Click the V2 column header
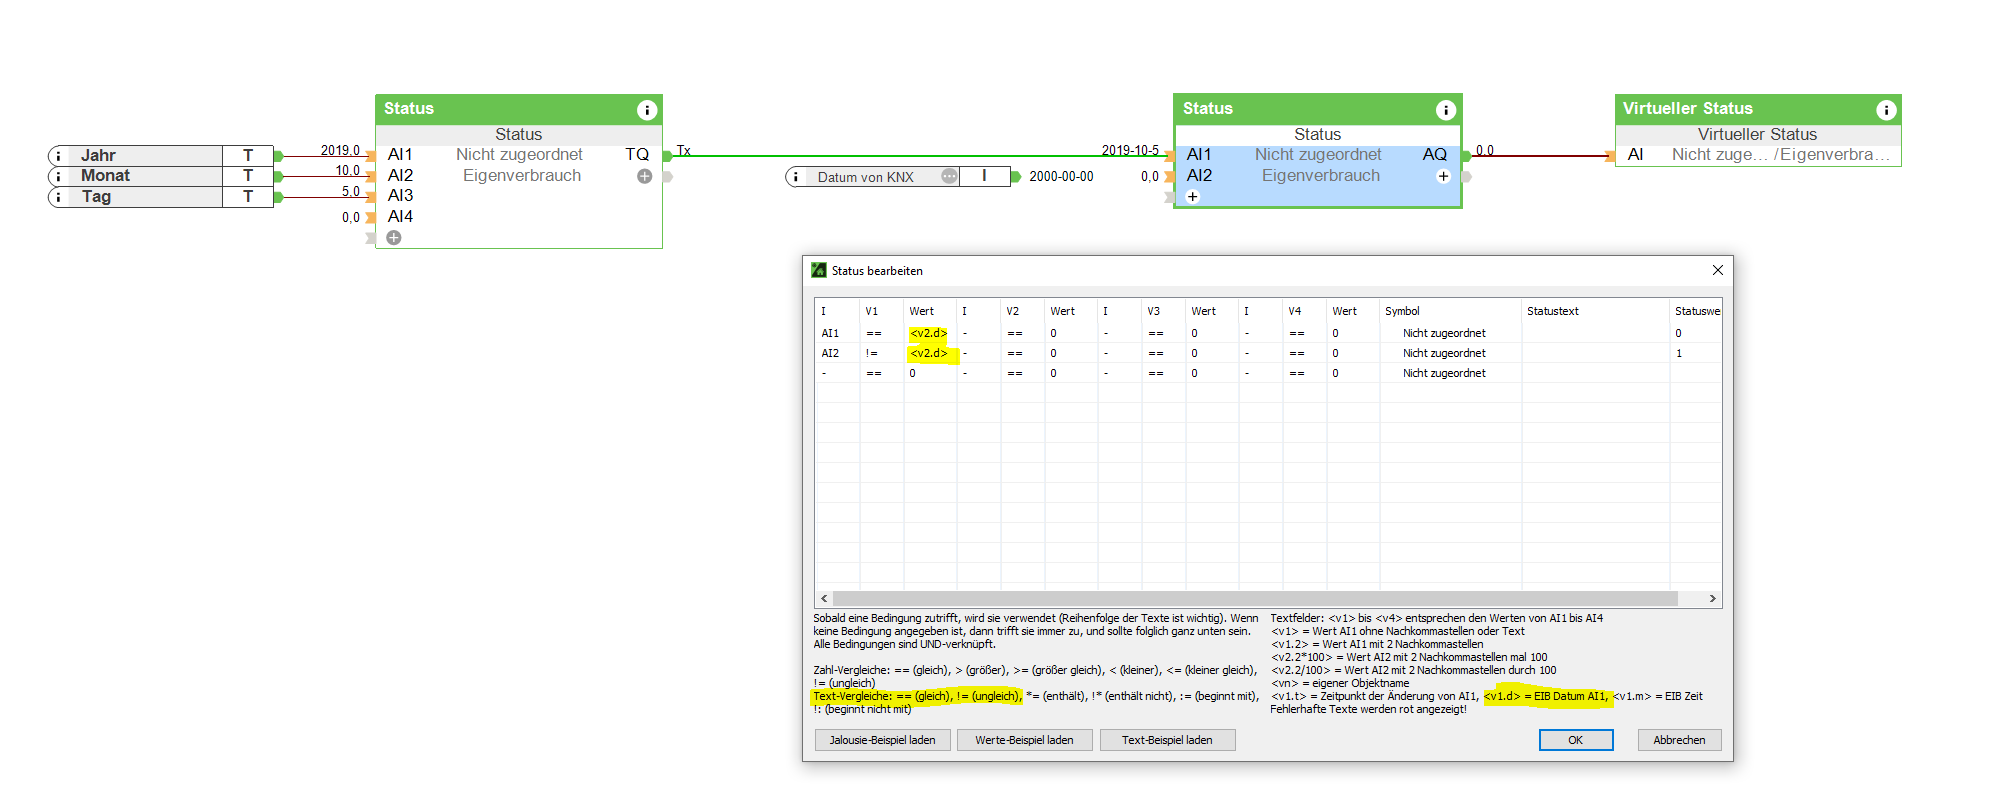The image size is (1993, 786). (x=1013, y=311)
